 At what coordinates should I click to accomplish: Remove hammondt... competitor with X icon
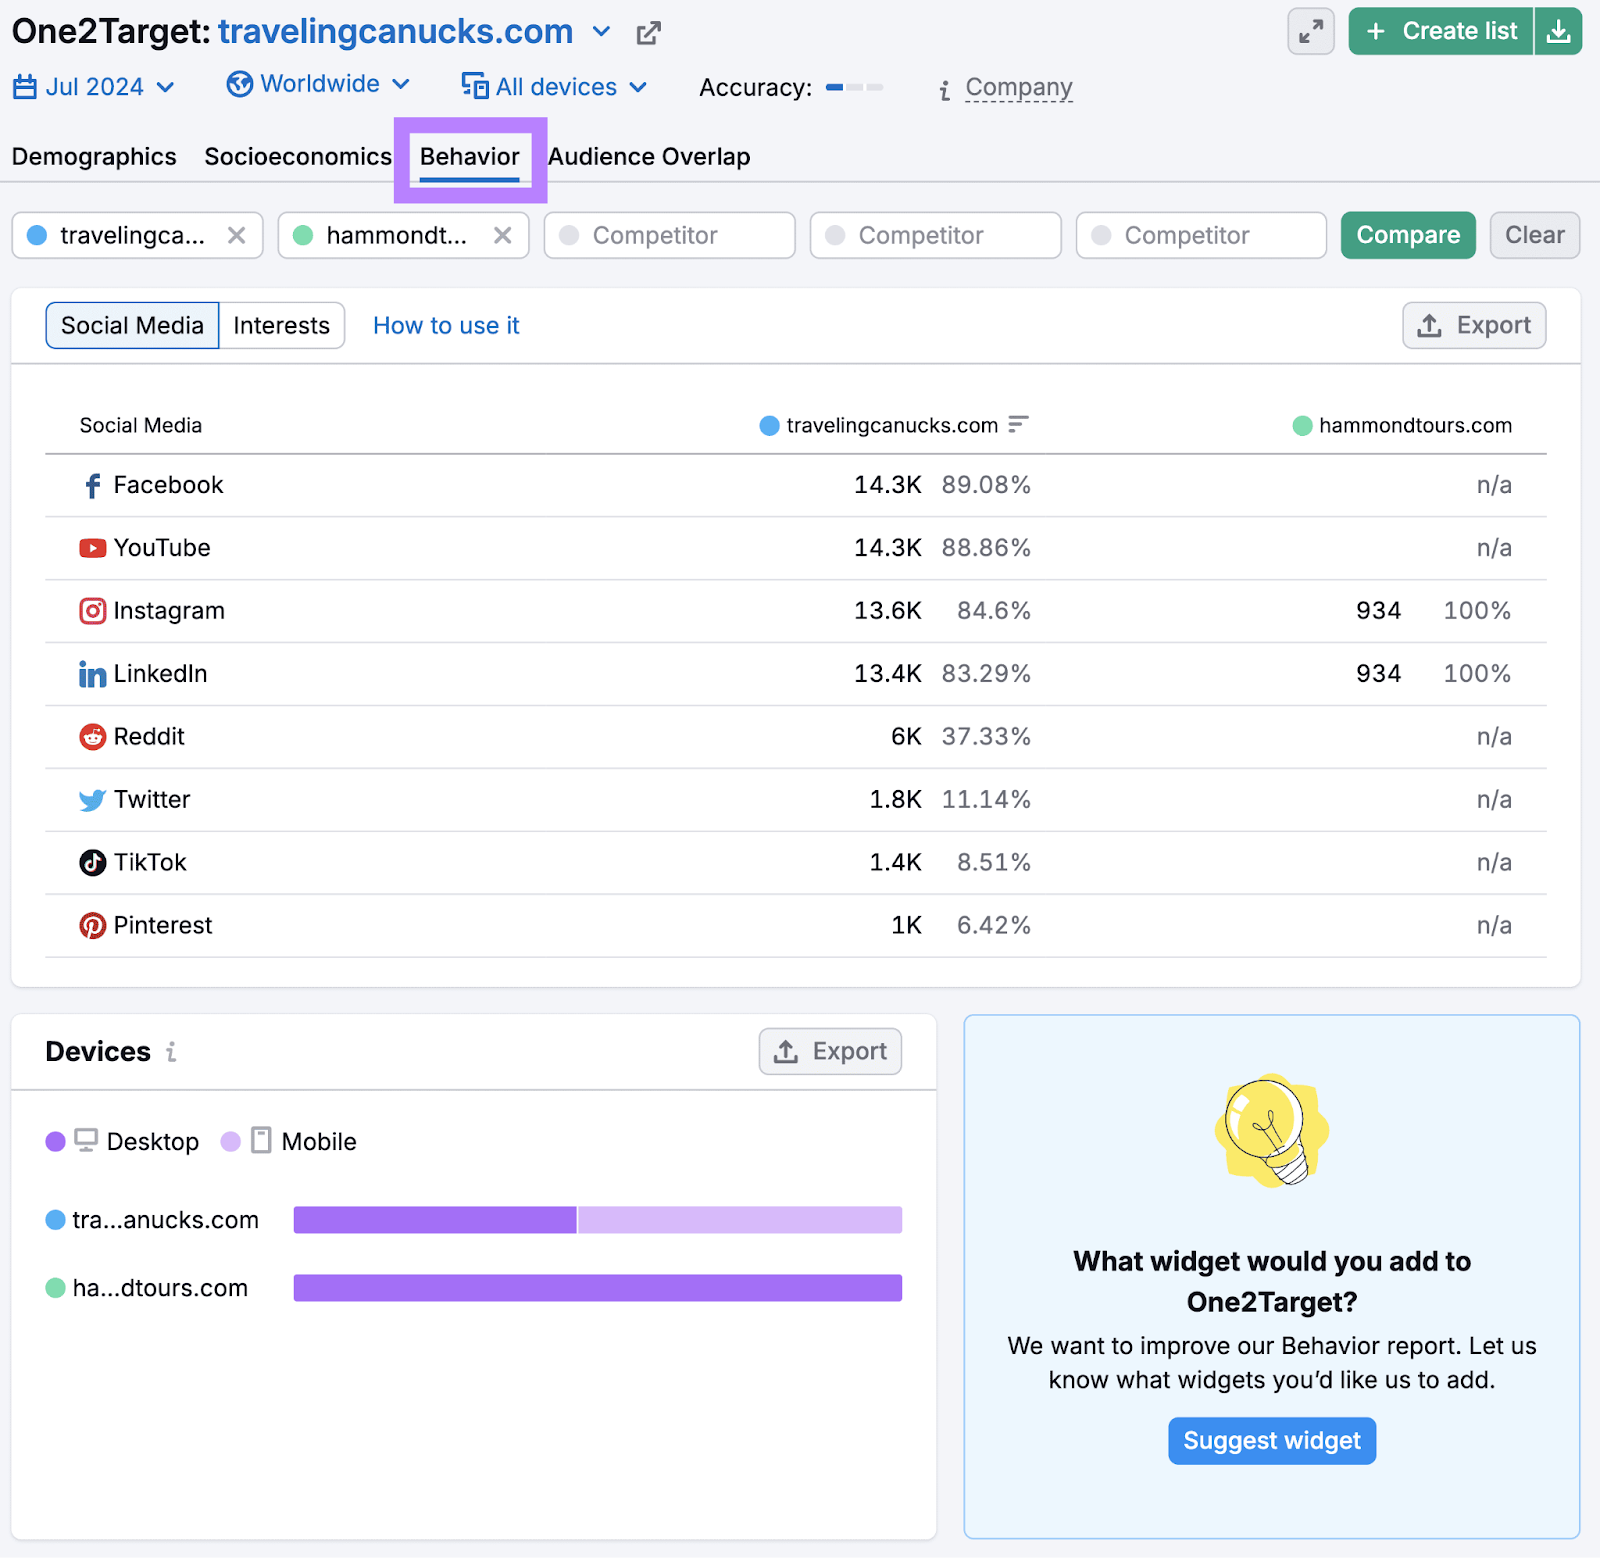click(502, 235)
